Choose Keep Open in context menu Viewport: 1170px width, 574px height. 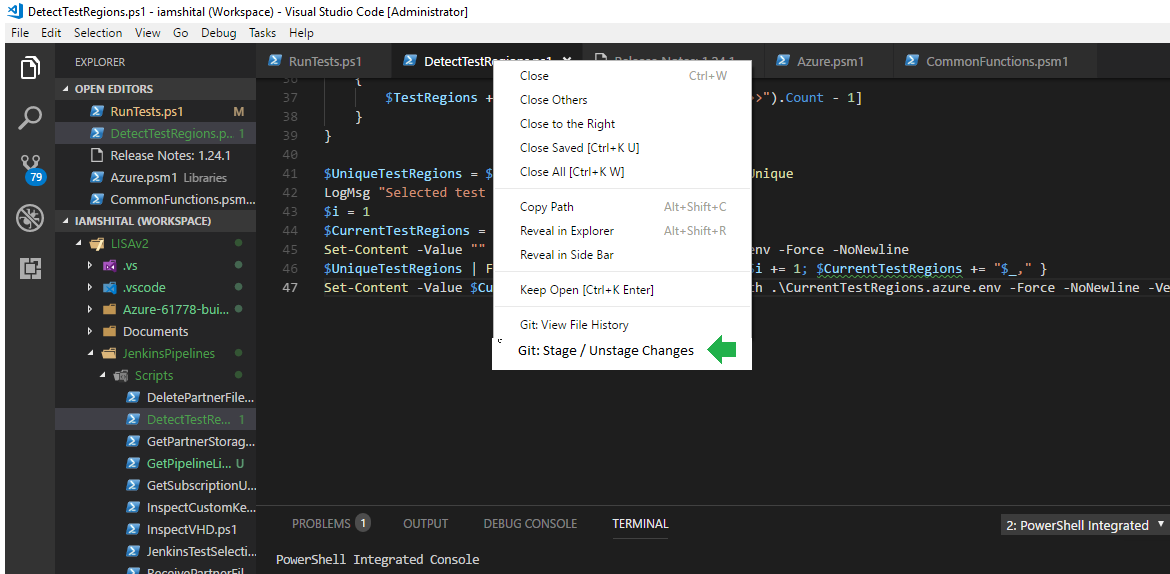(x=622, y=290)
